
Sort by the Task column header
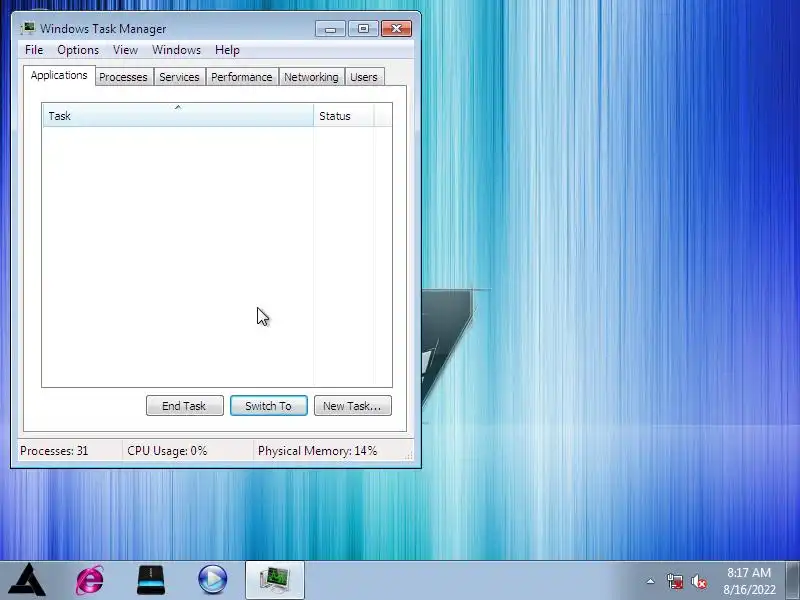[178, 115]
